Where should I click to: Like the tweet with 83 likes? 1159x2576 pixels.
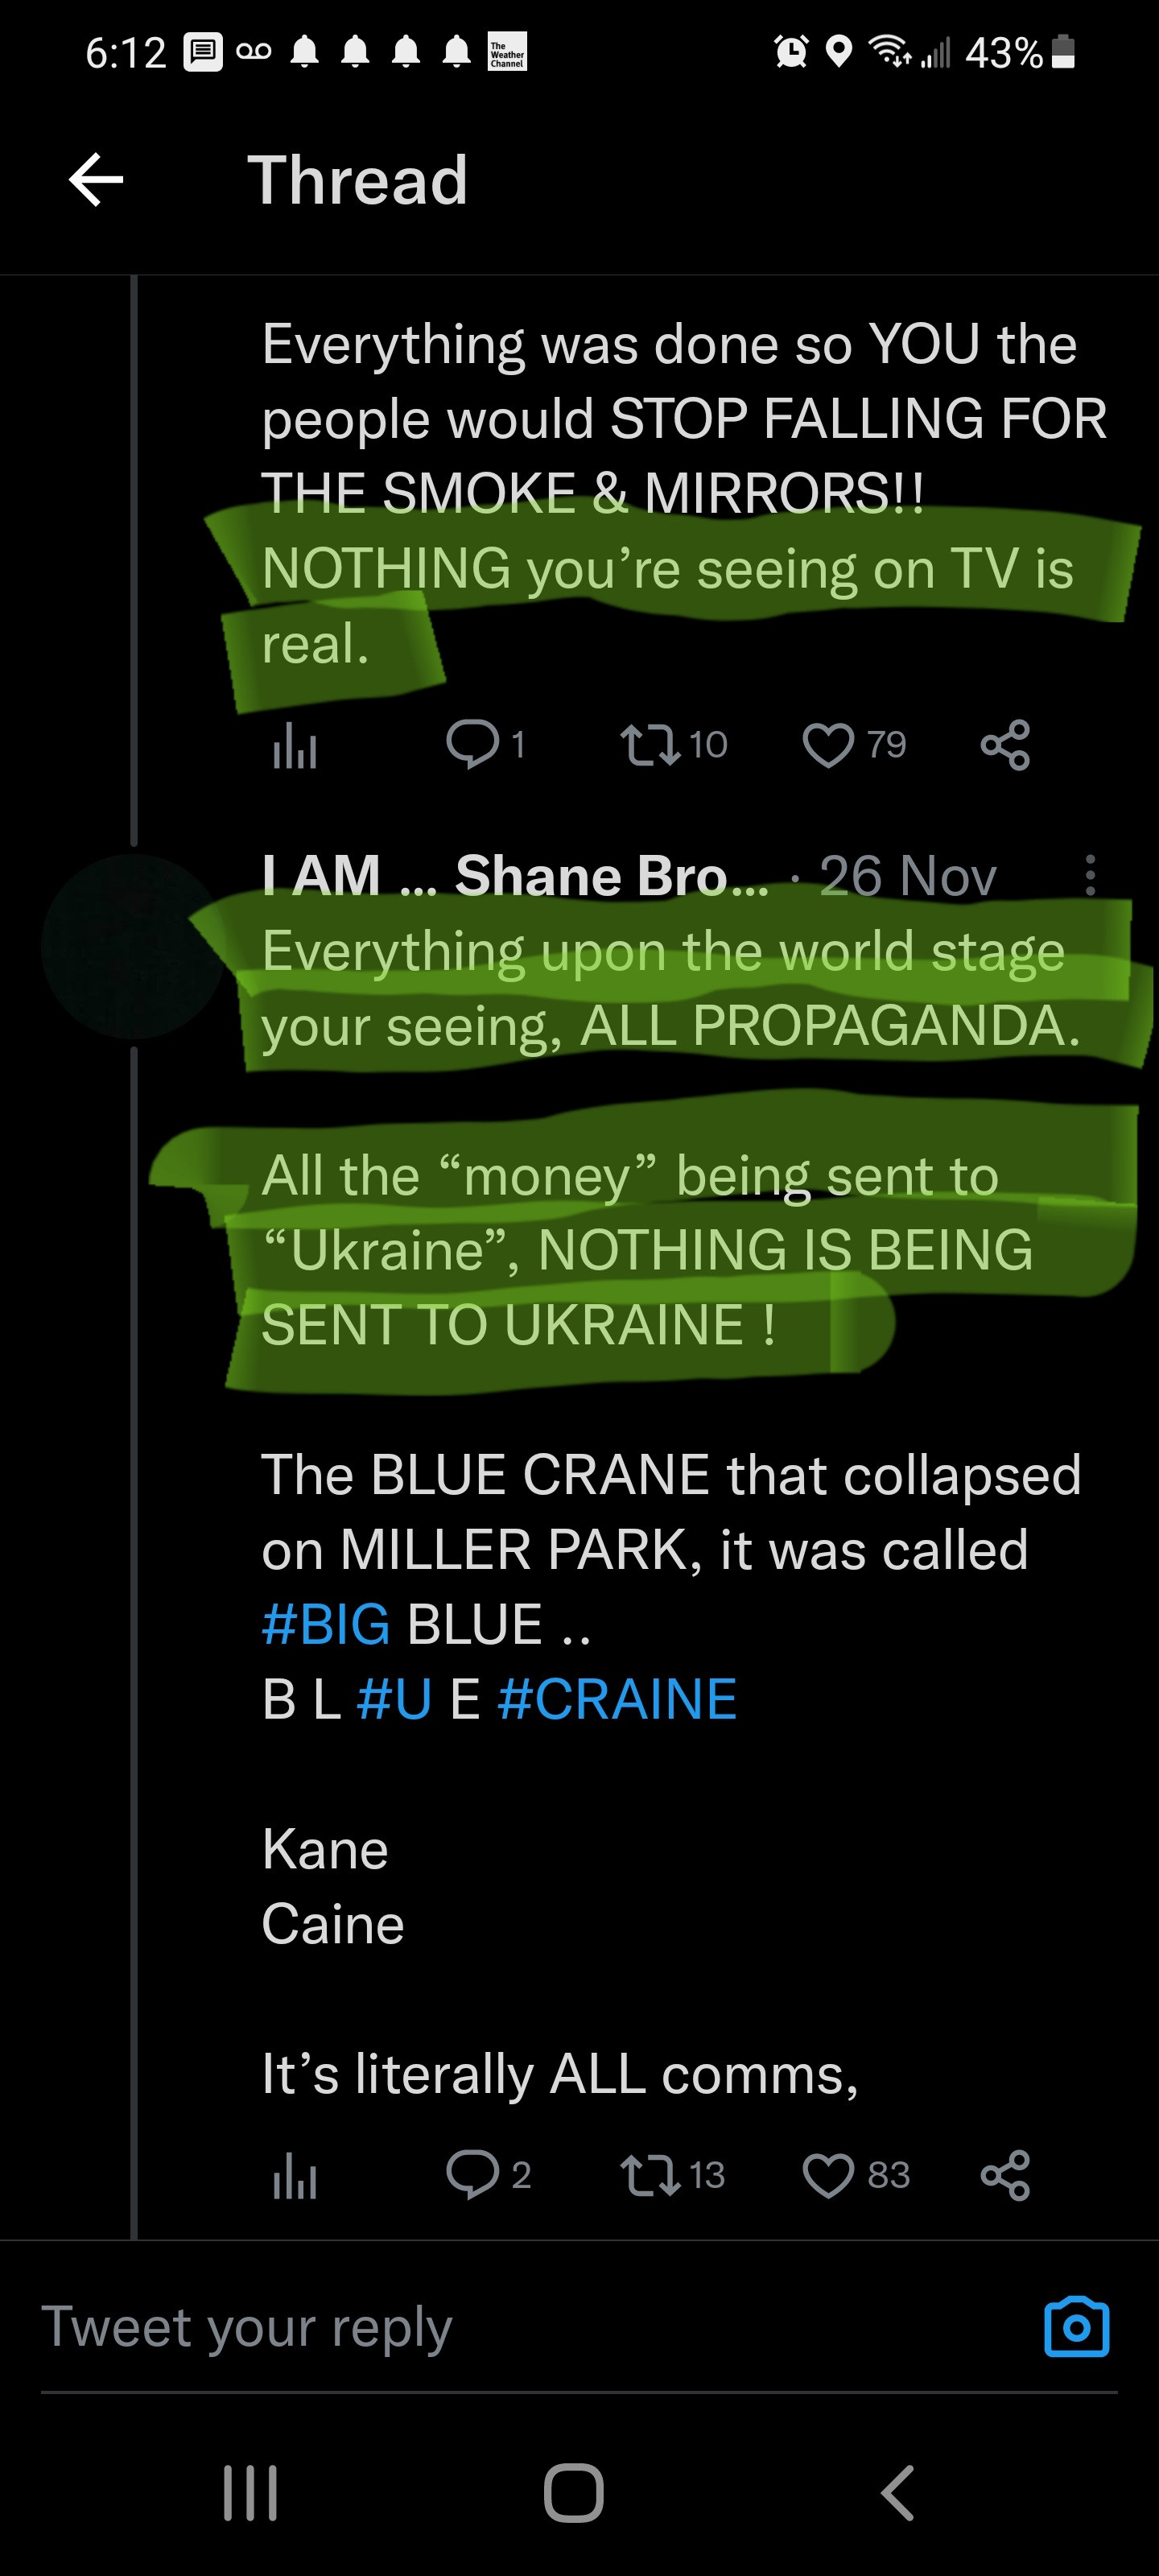coord(828,2175)
